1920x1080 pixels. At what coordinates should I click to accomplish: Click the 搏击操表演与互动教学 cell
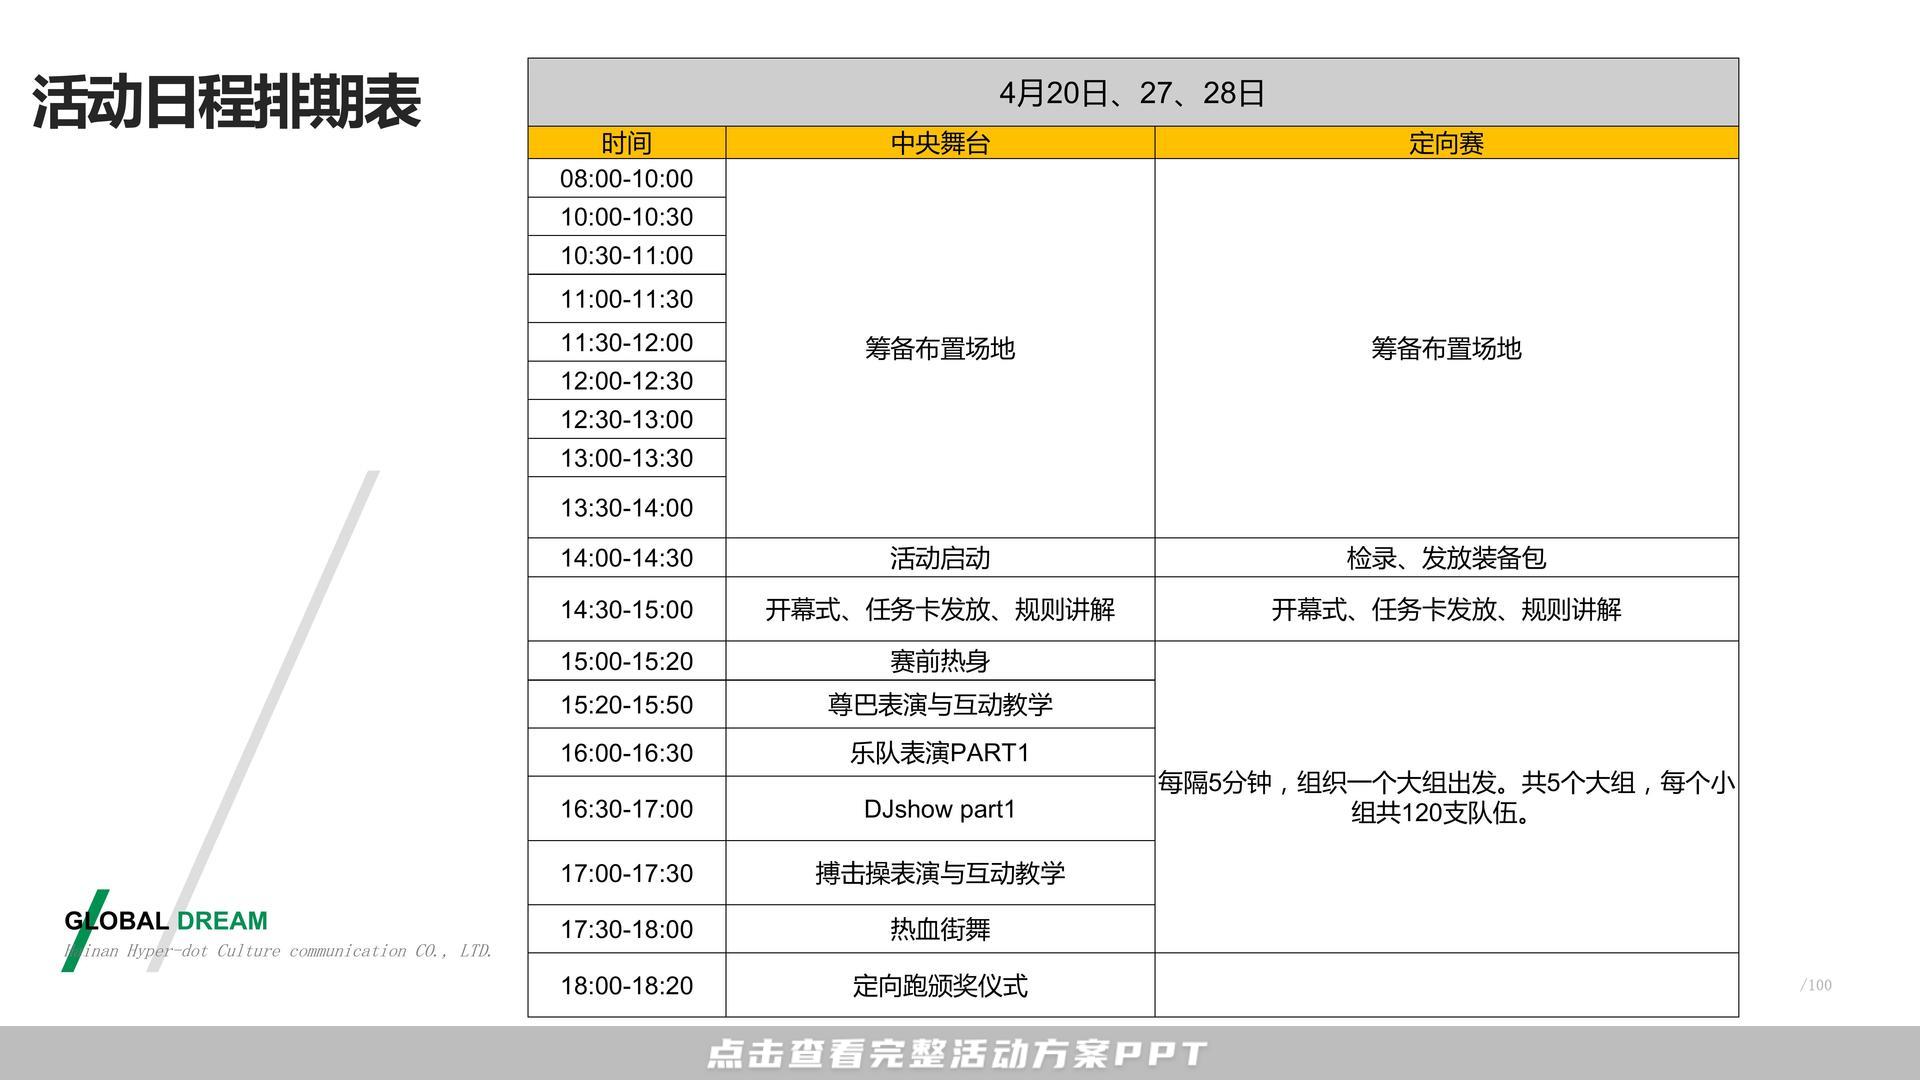point(940,873)
